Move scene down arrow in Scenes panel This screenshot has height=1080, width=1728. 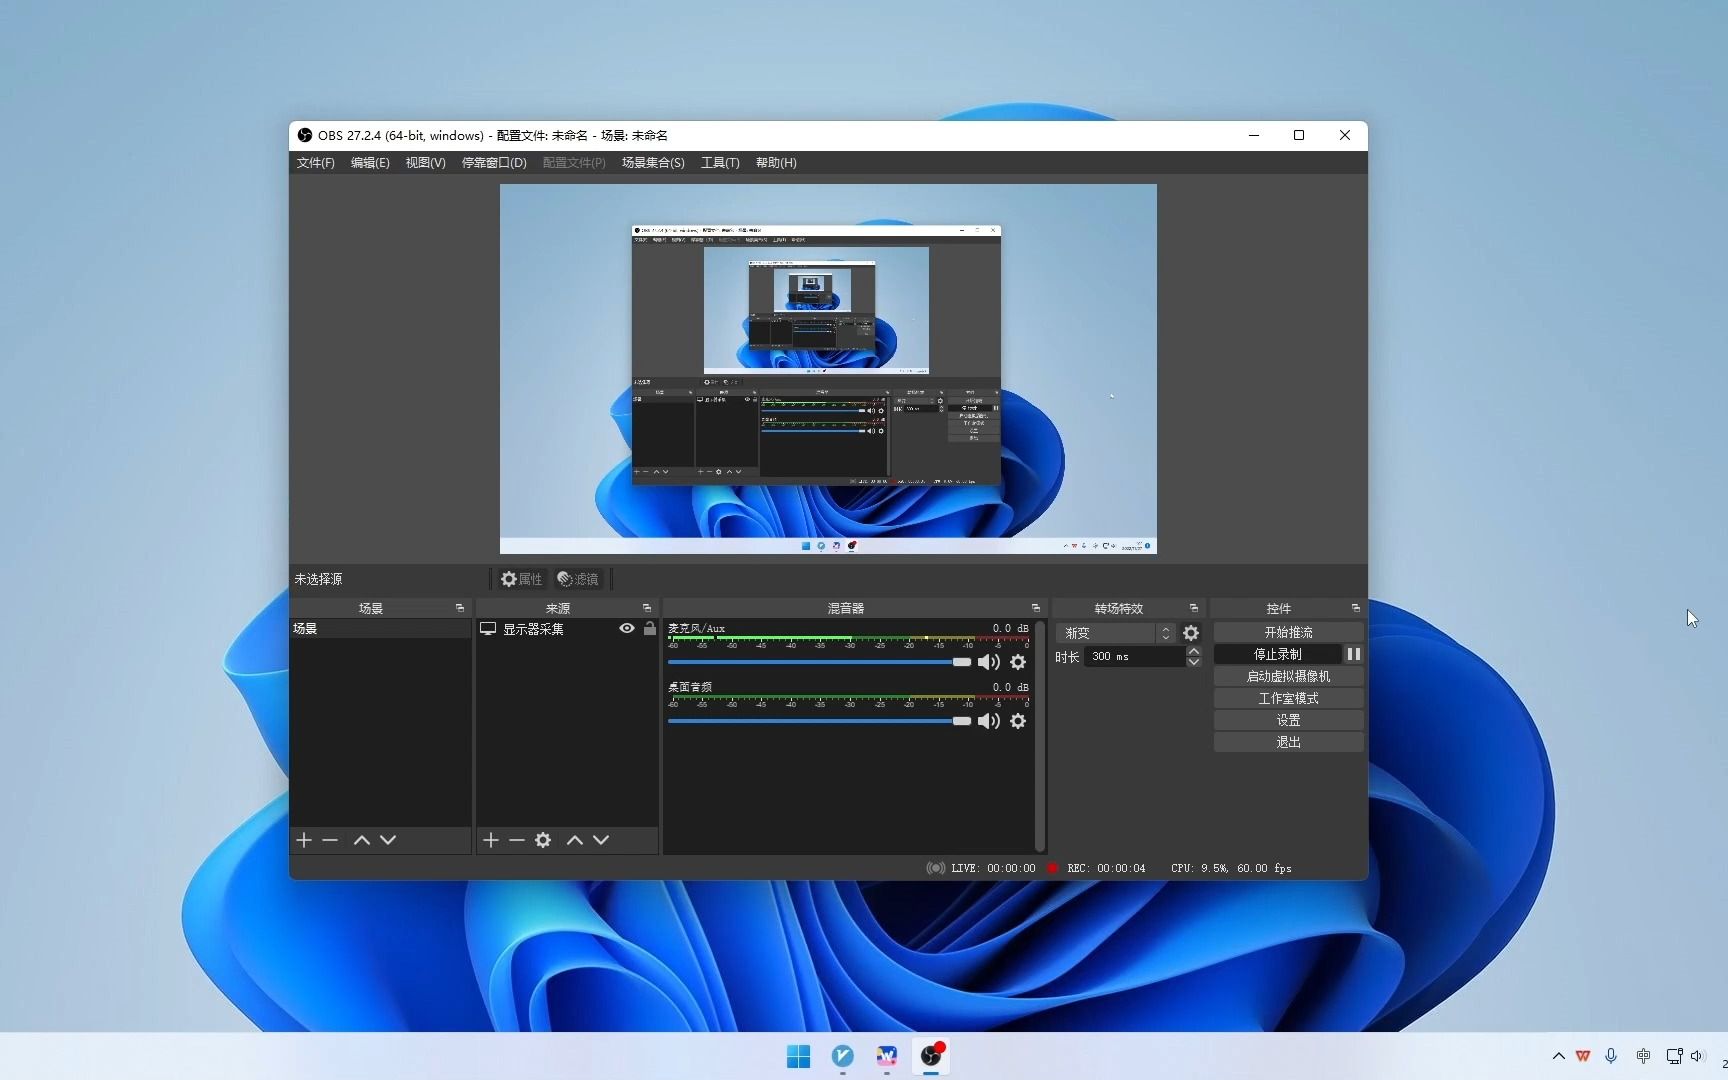(x=388, y=840)
